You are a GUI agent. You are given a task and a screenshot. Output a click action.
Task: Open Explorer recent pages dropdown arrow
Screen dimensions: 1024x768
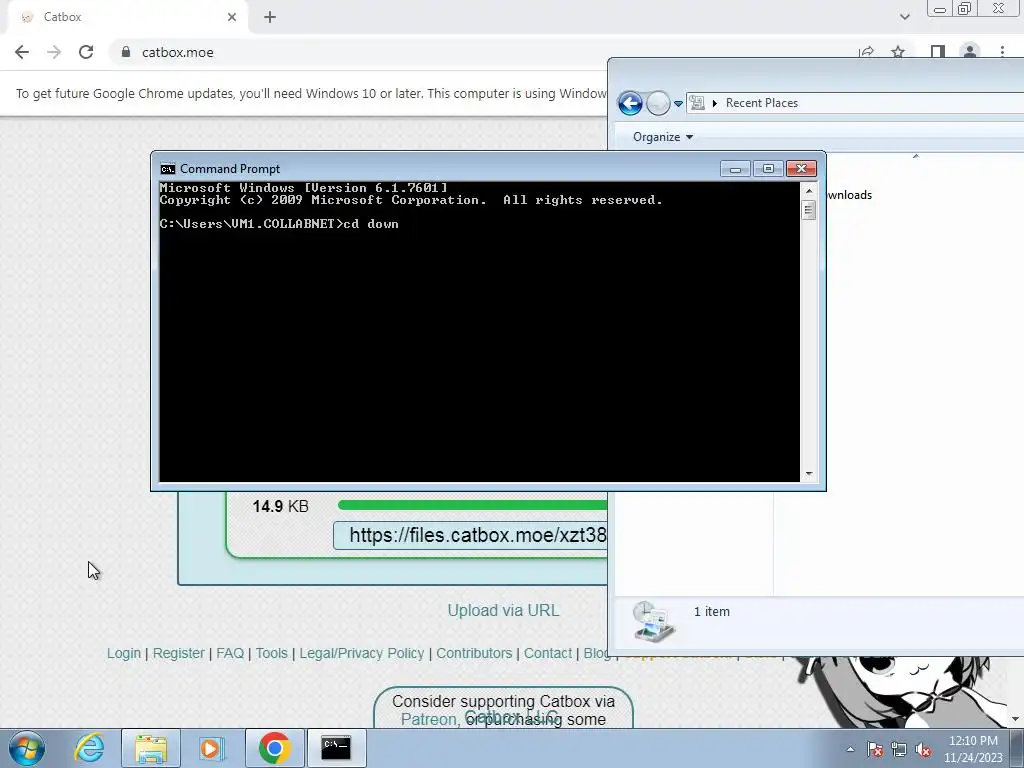coord(679,104)
